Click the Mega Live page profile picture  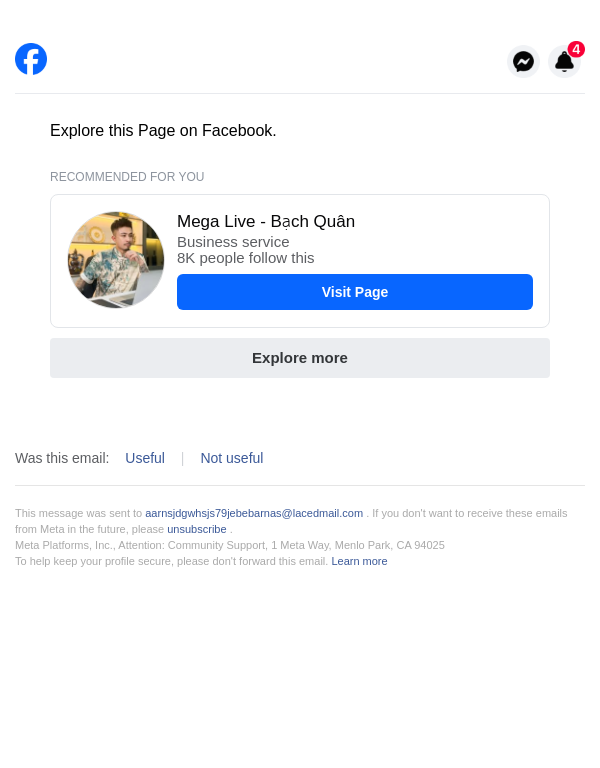[116, 260]
